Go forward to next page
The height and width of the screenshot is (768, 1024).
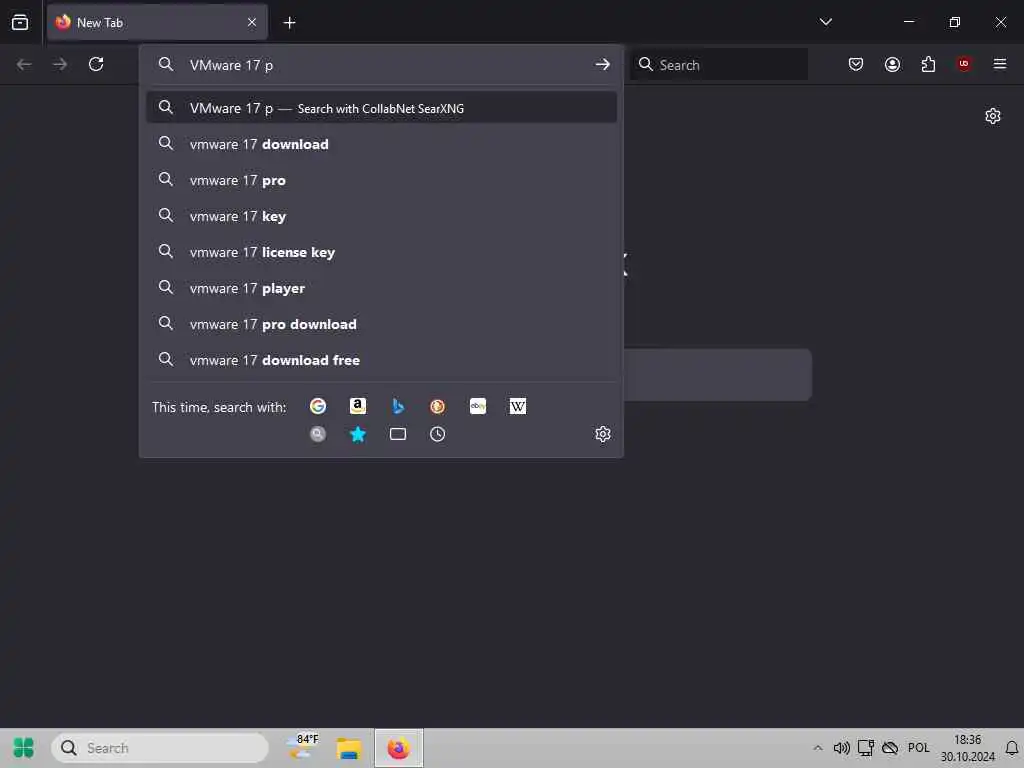pyautogui.click(x=60, y=64)
